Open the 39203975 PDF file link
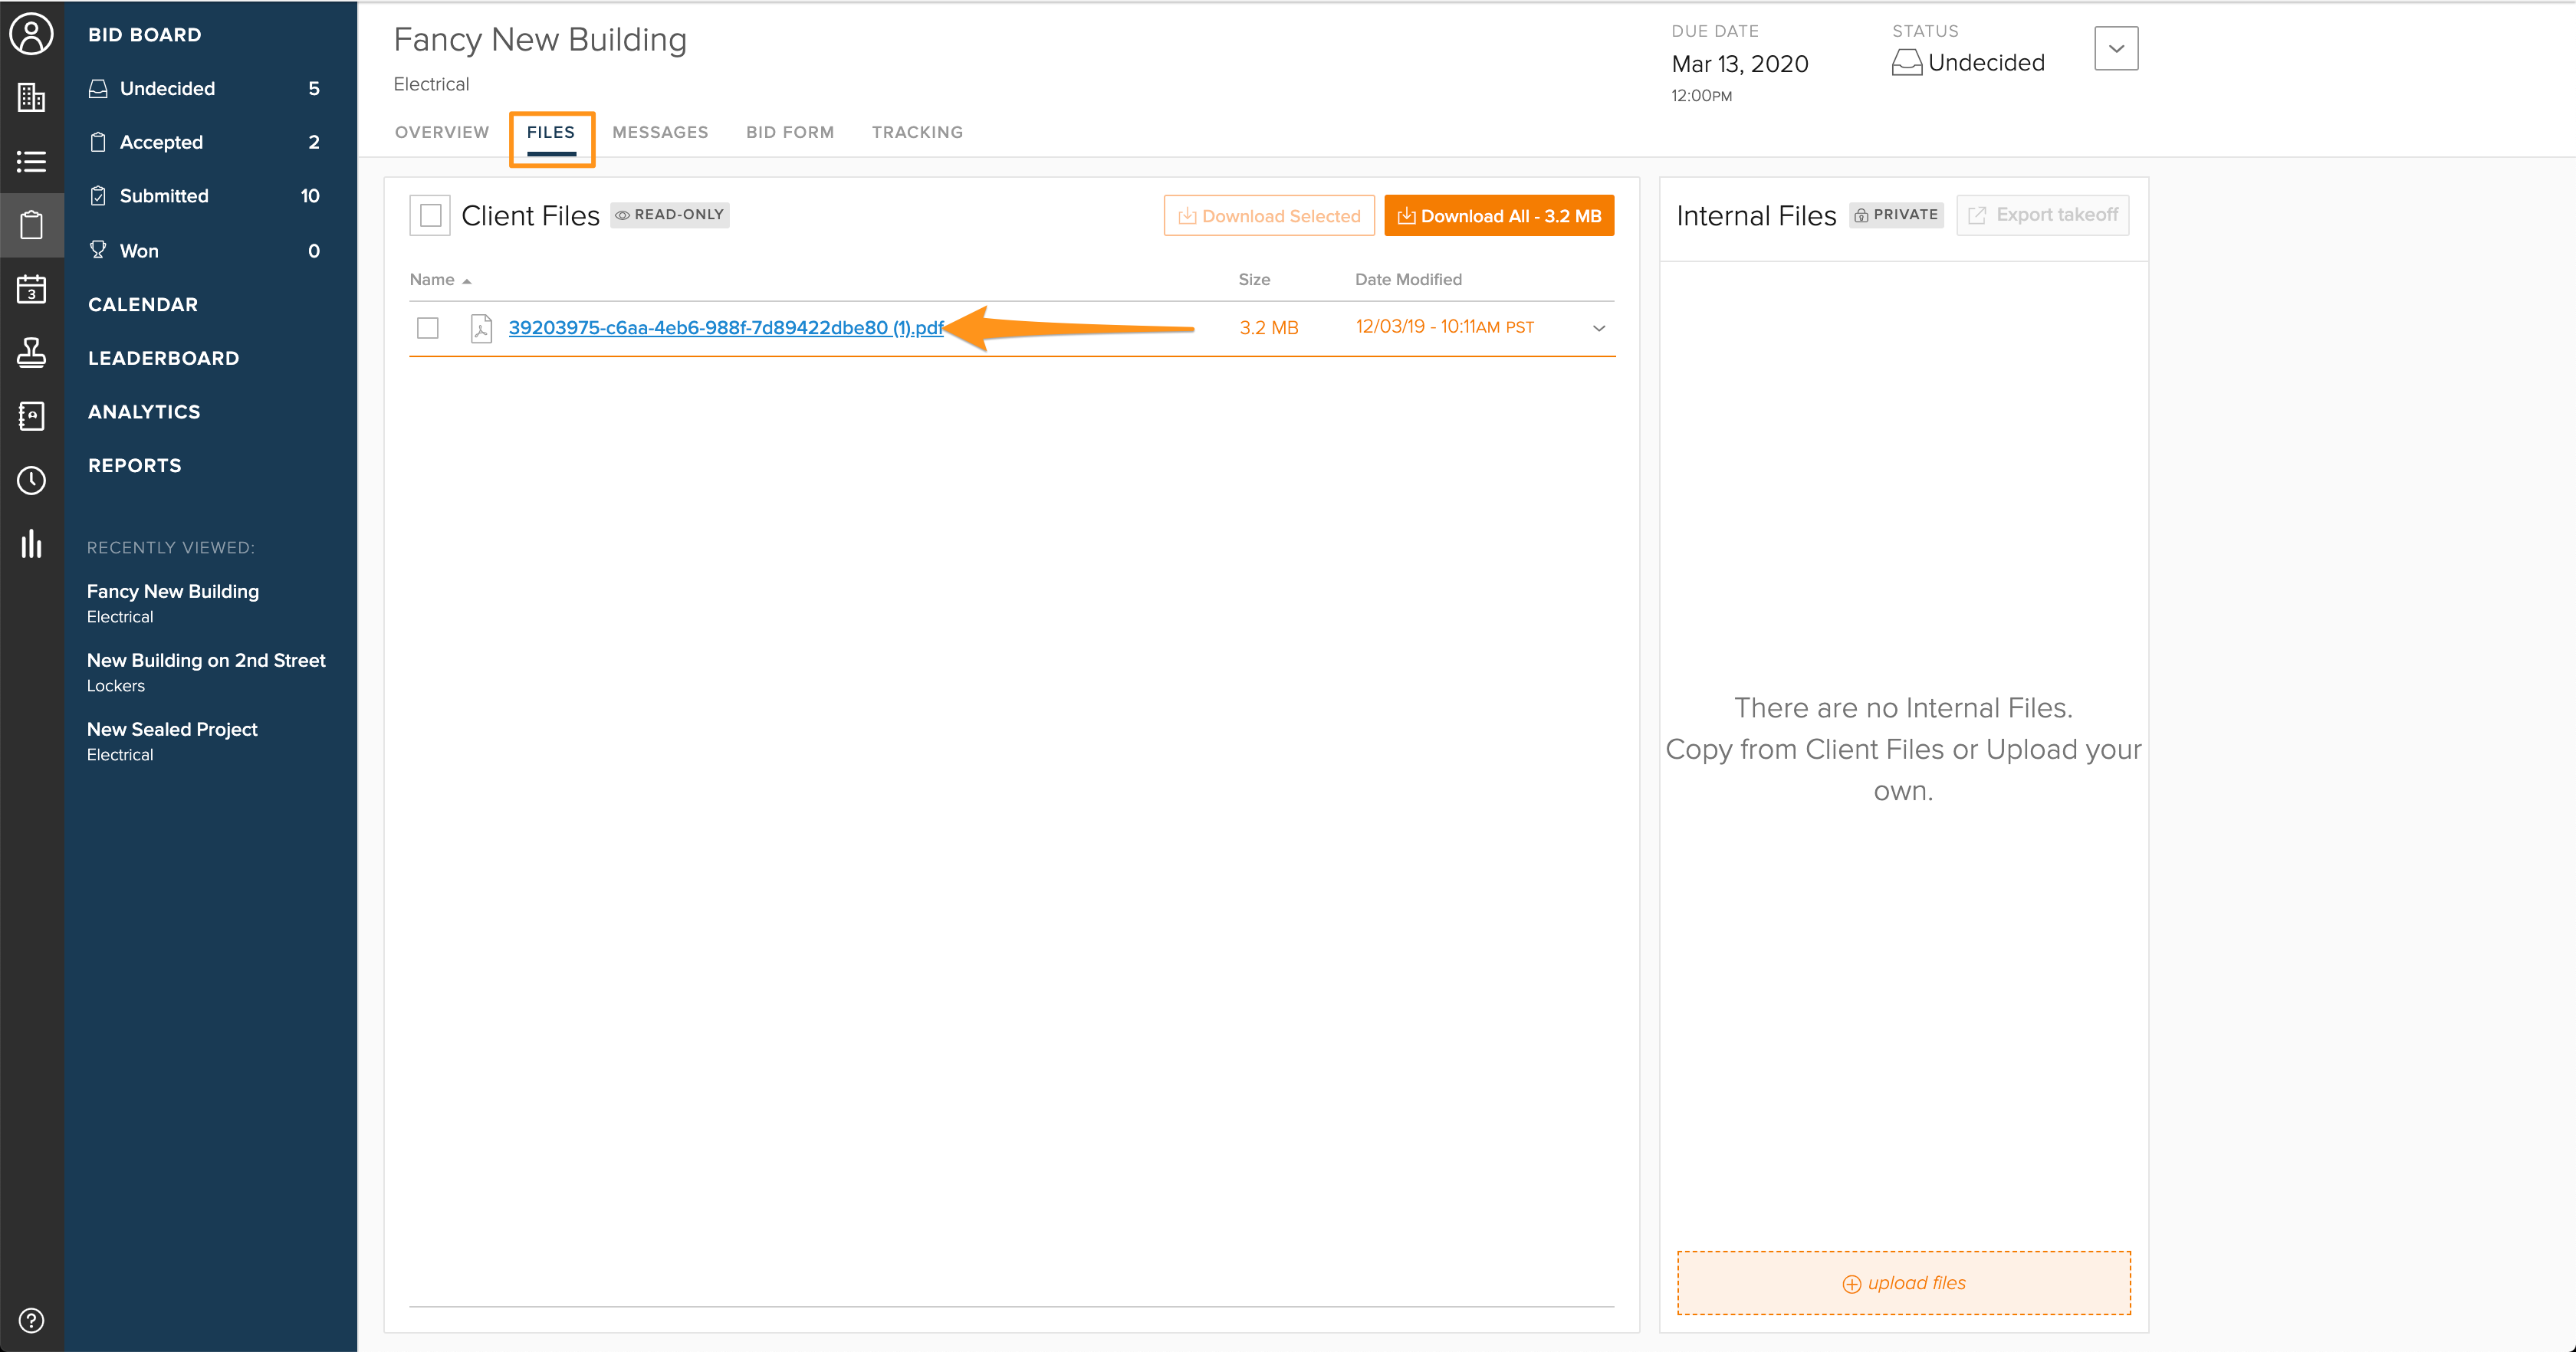The height and width of the screenshot is (1352, 2576). click(725, 328)
